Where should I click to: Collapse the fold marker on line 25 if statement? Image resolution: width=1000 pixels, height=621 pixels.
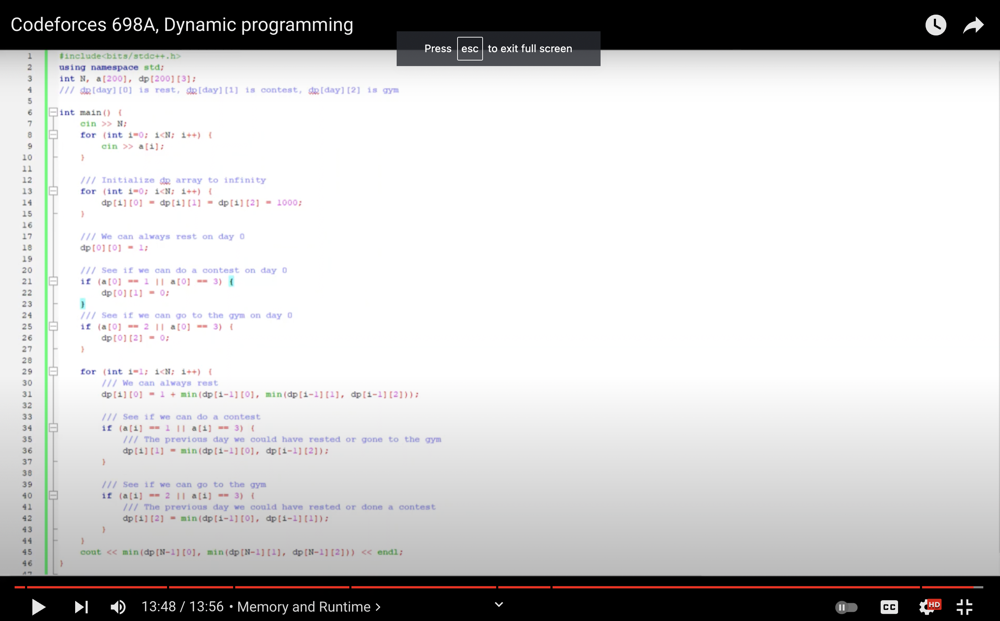[54, 326]
